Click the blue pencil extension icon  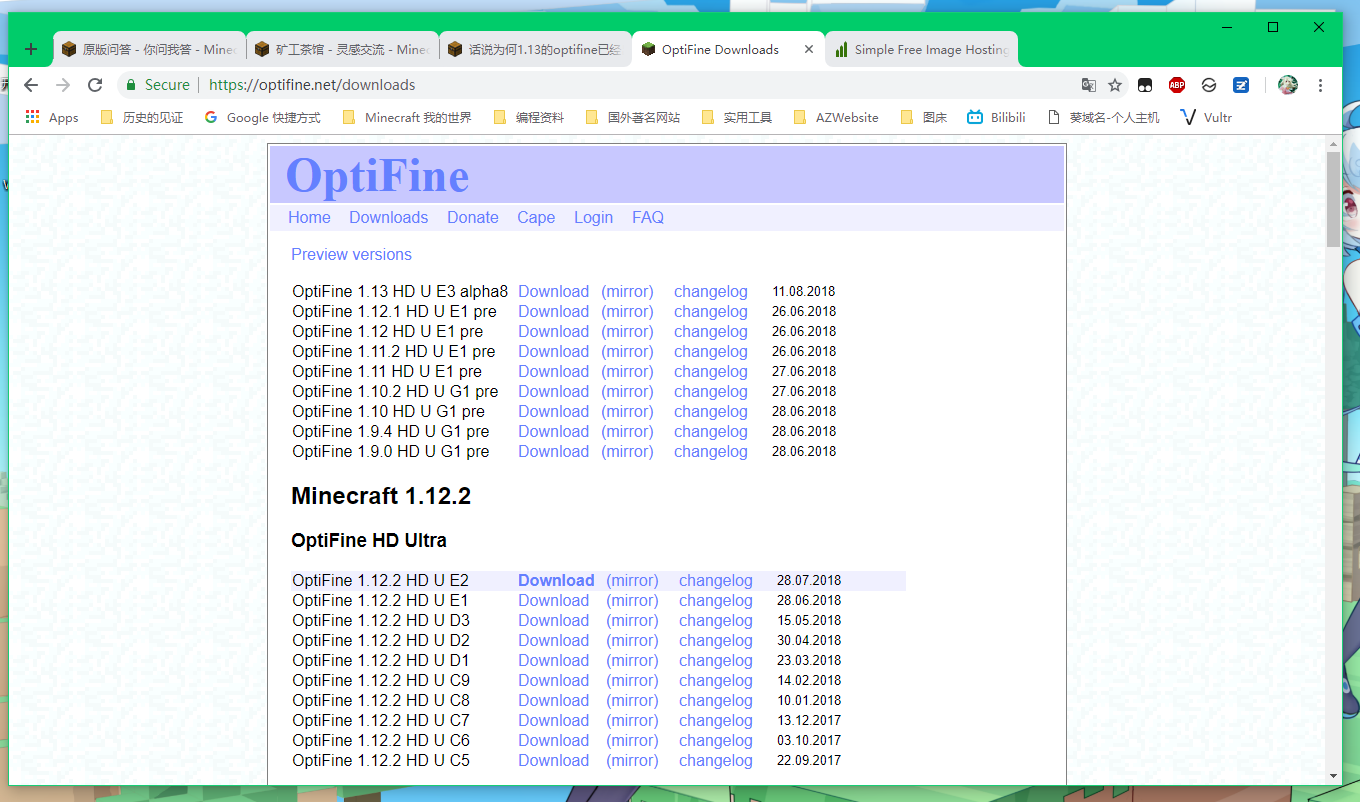[1241, 85]
